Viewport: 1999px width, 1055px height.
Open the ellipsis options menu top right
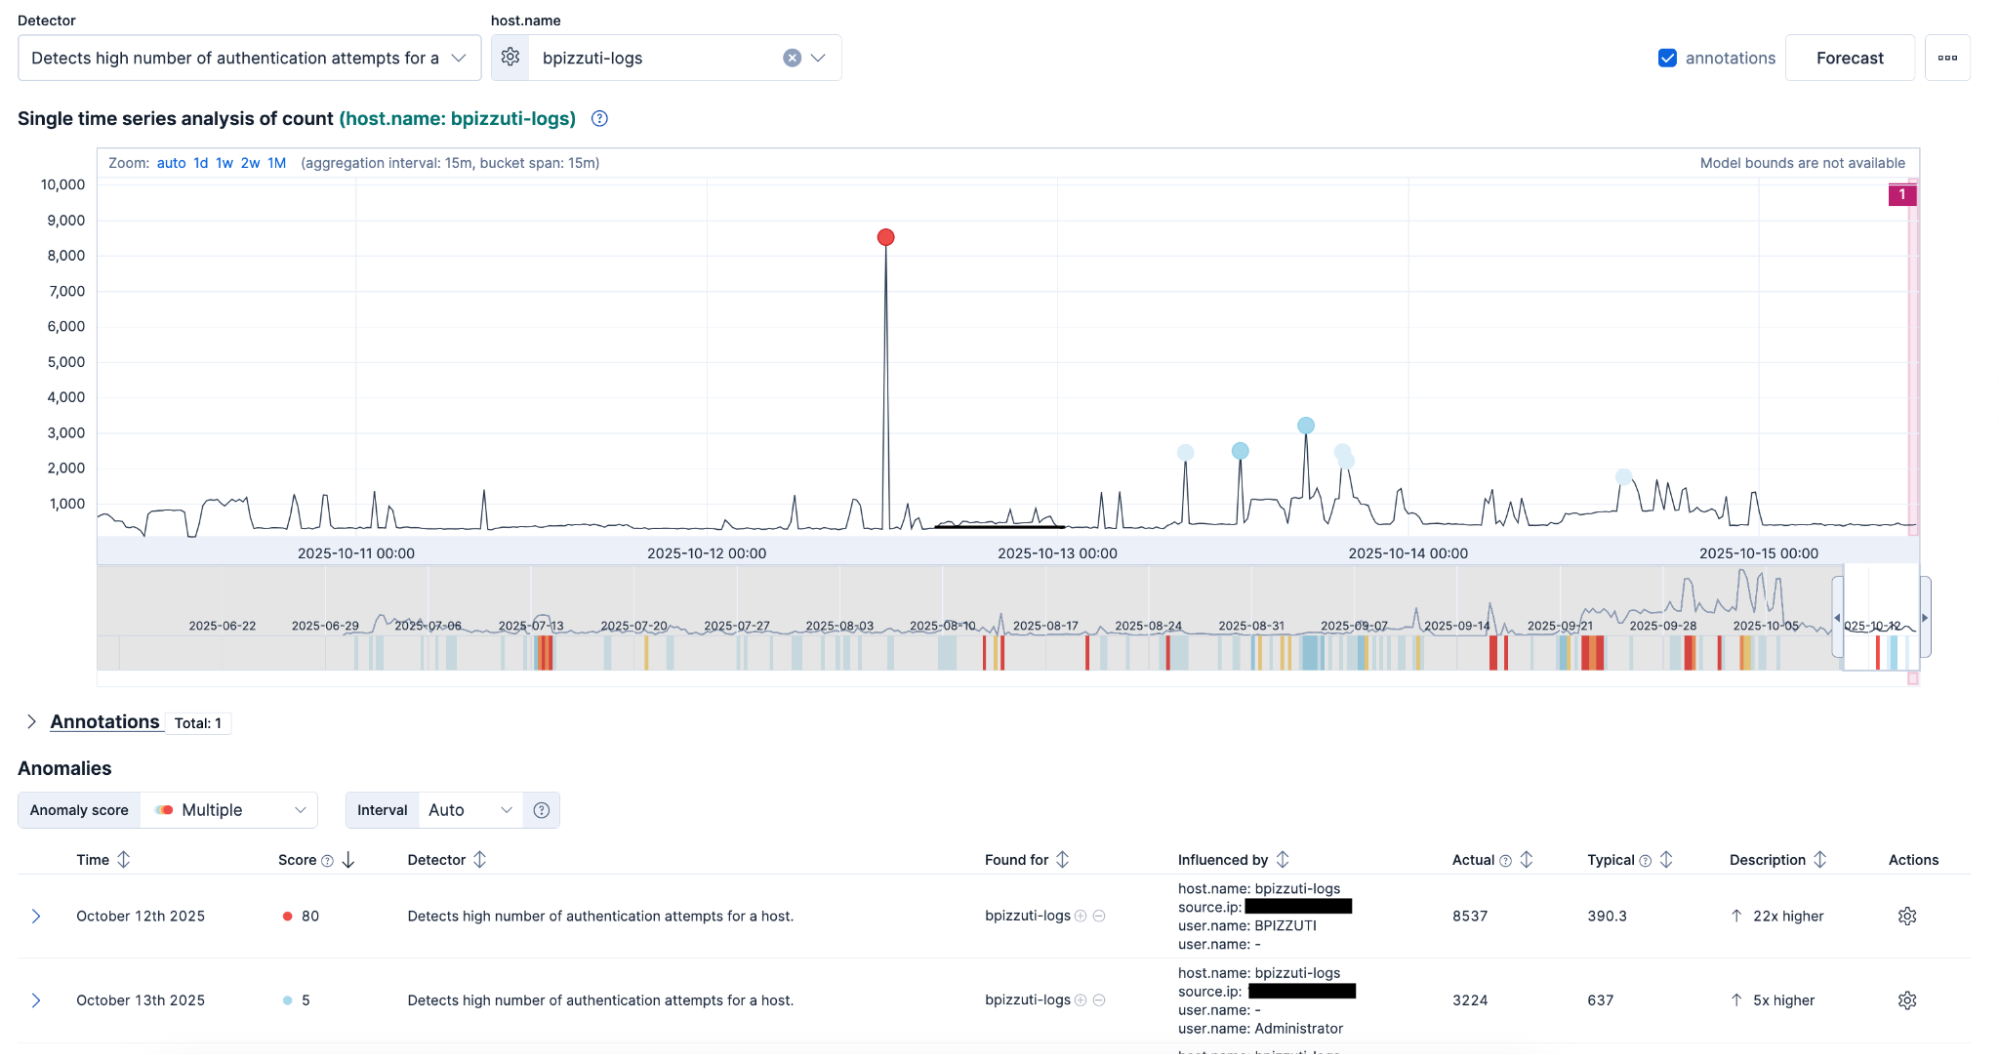[1947, 57]
